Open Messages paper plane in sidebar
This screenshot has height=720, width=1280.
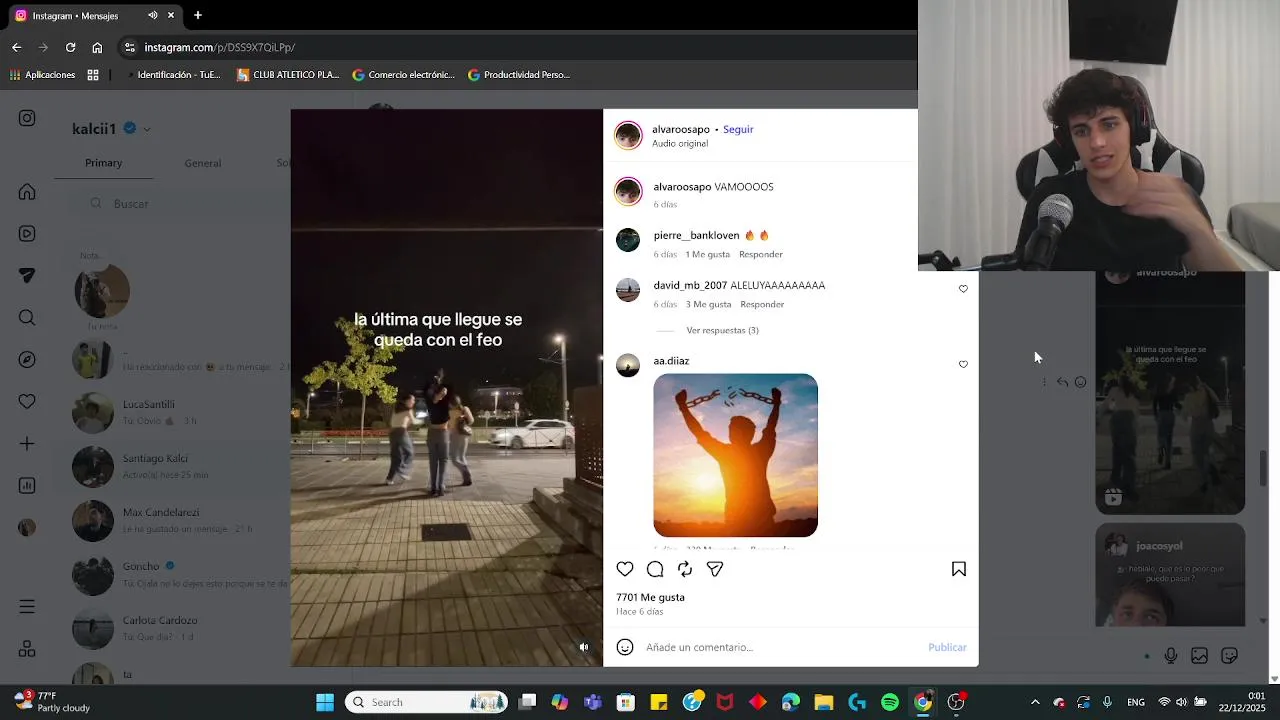click(x=27, y=276)
